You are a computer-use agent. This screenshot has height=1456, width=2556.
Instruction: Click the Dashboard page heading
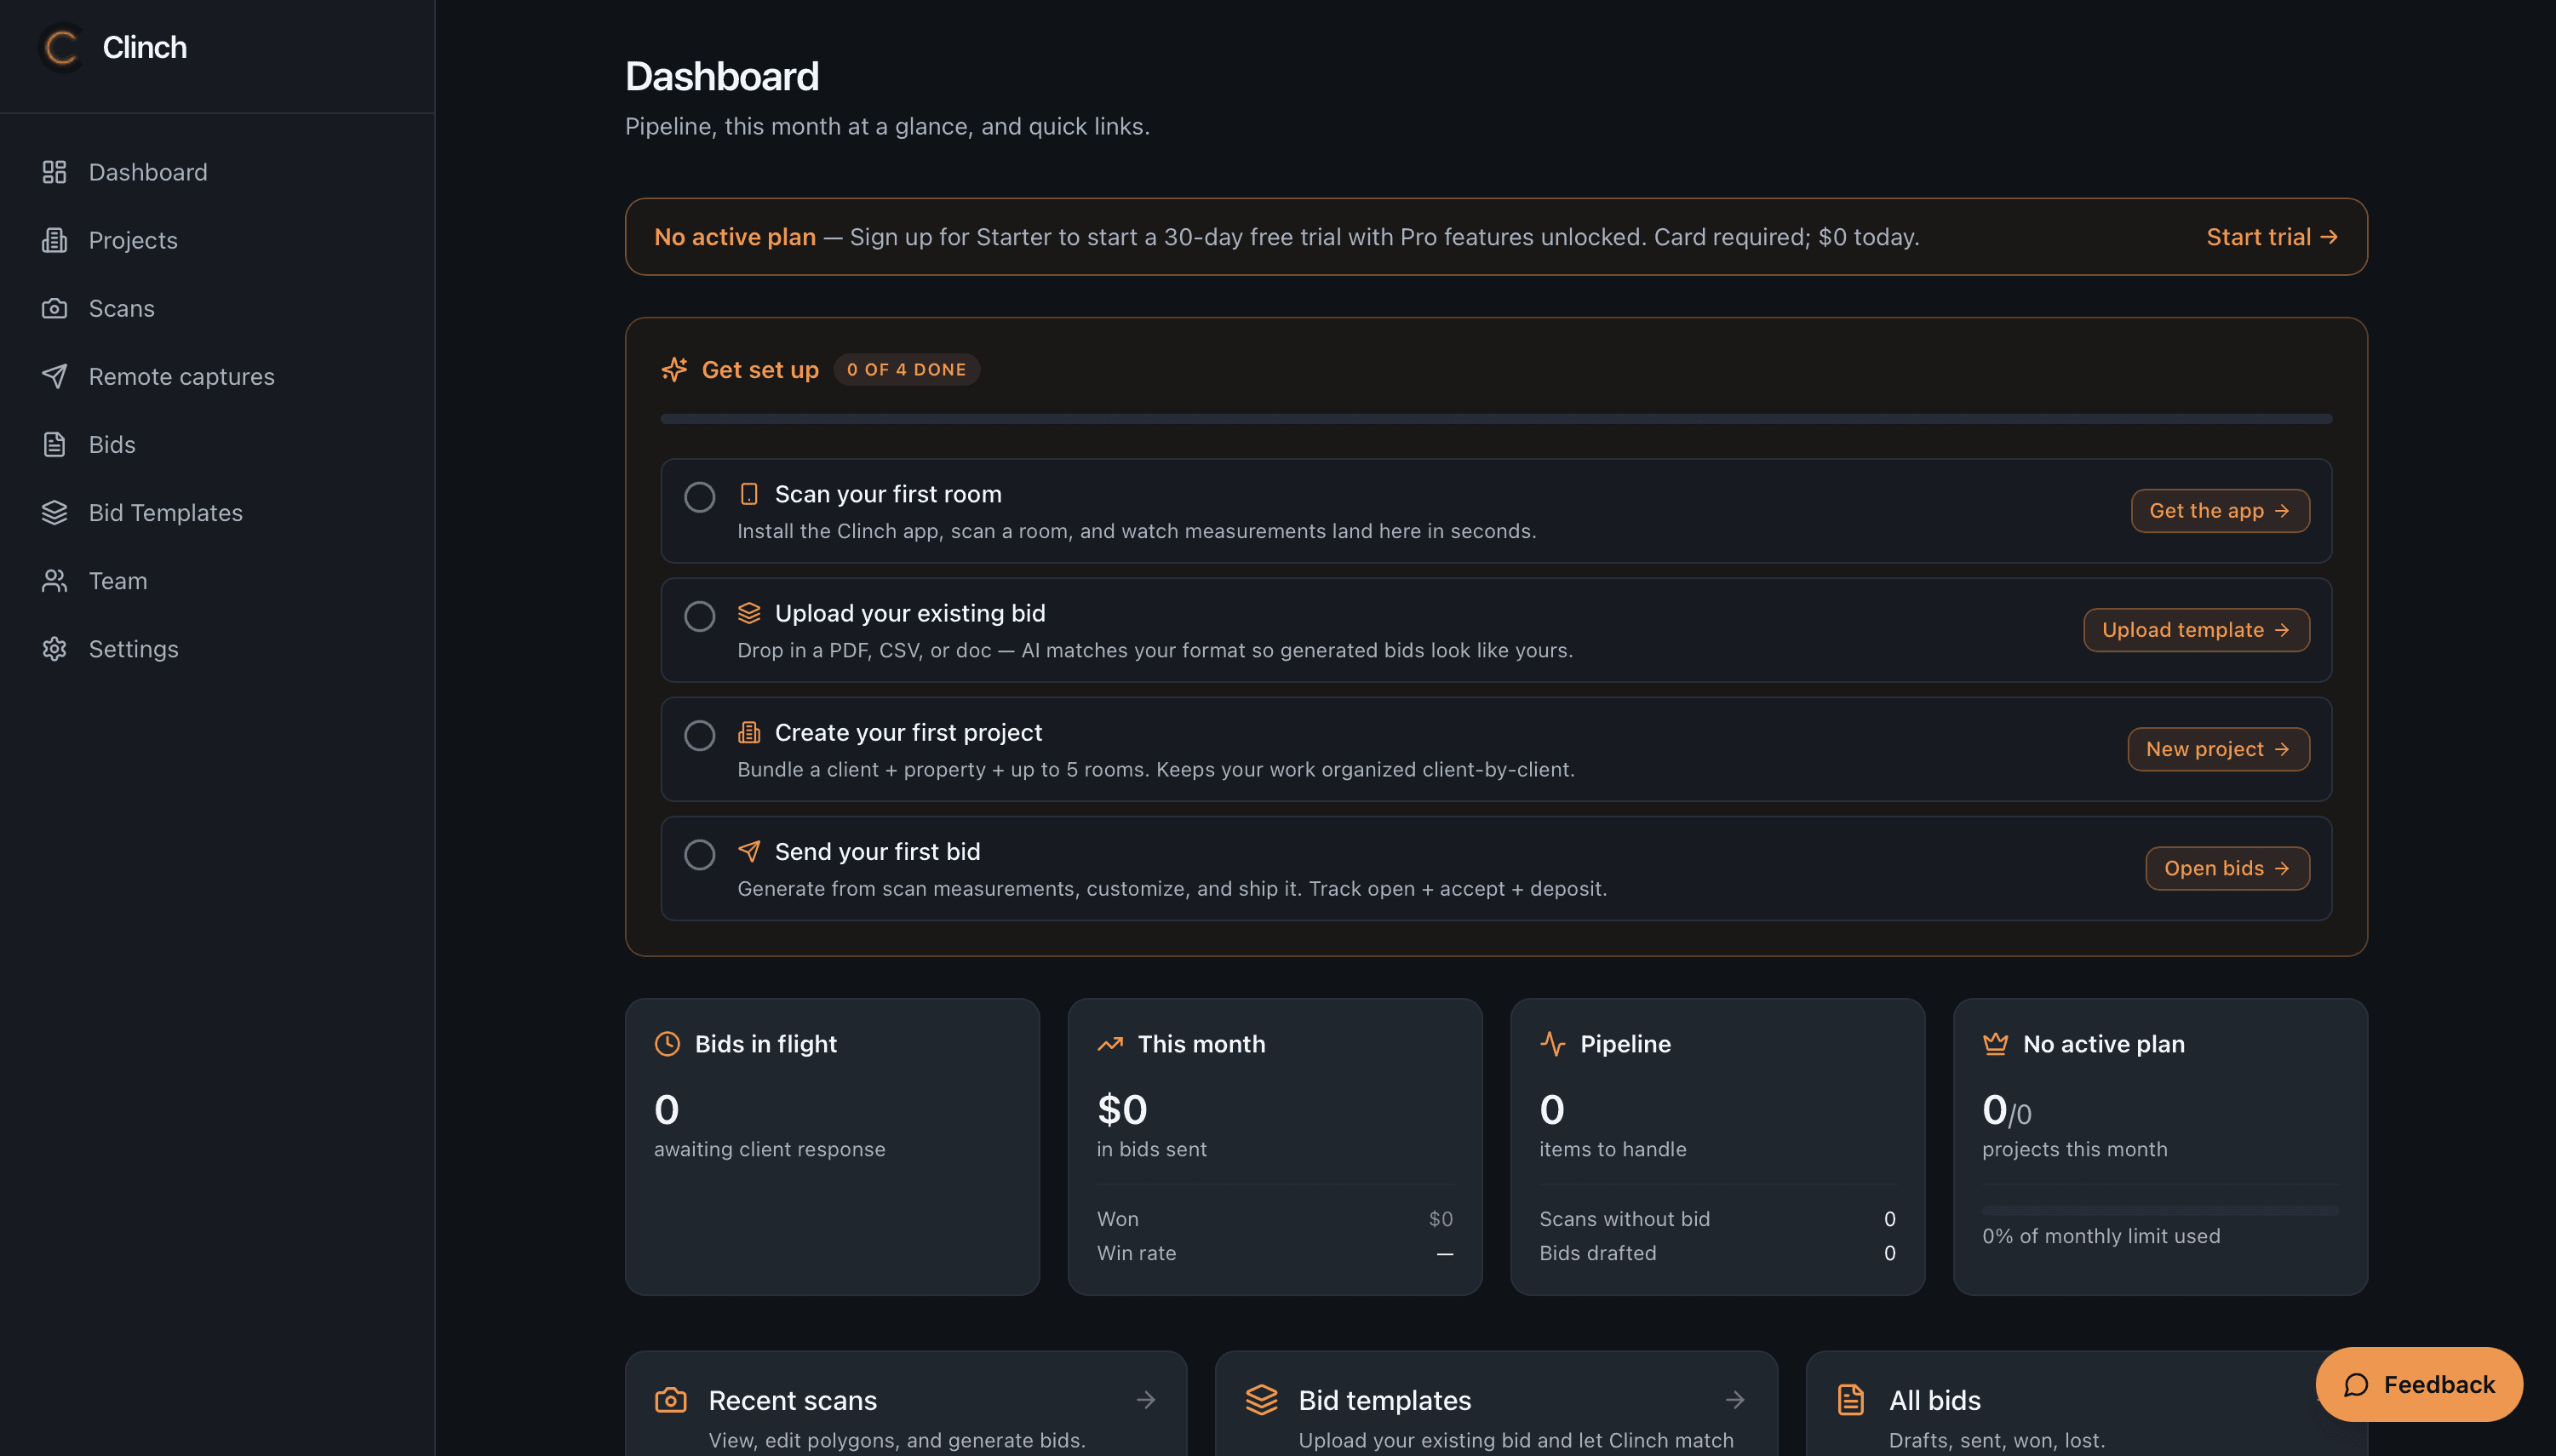pyautogui.click(x=721, y=76)
